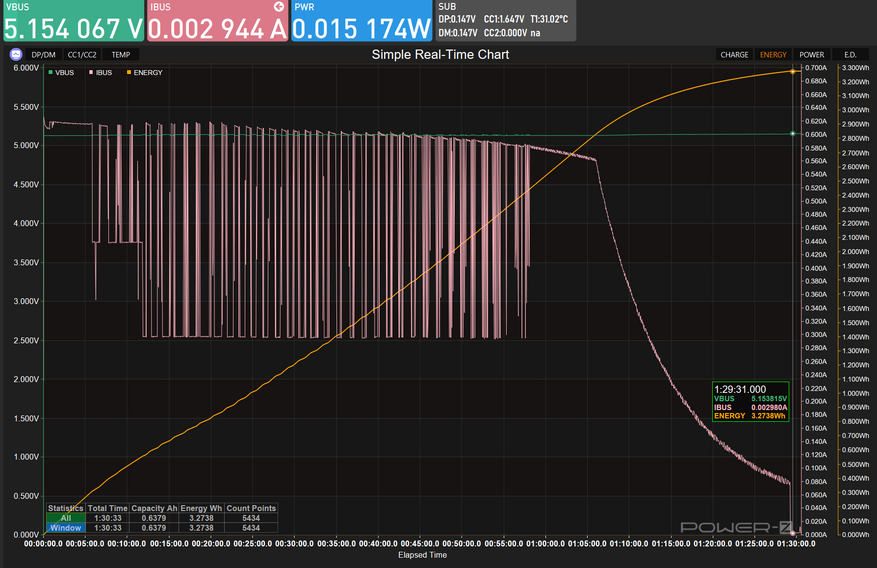Select the All row in Statistics table
This screenshot has height=568, width=877.
(x=65, y=518)
